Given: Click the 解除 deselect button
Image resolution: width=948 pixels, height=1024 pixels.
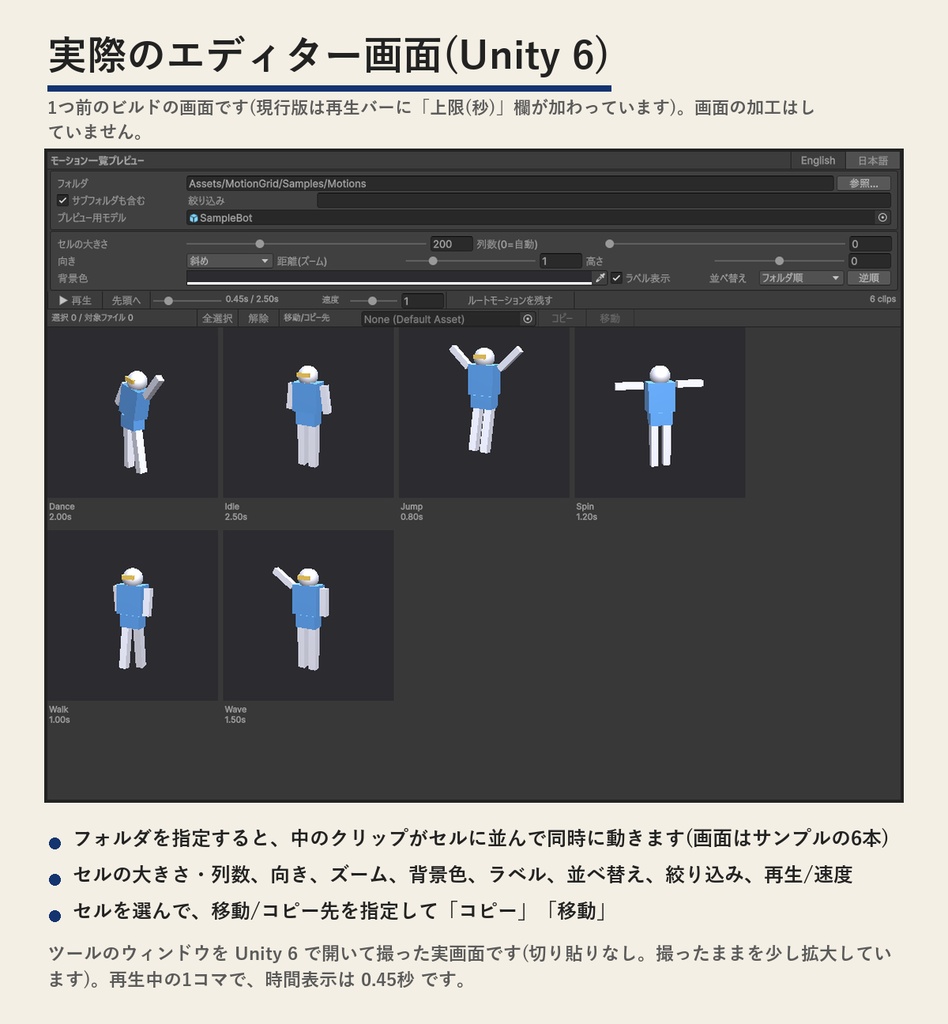Looking at the screenshot, I should 259,319.
